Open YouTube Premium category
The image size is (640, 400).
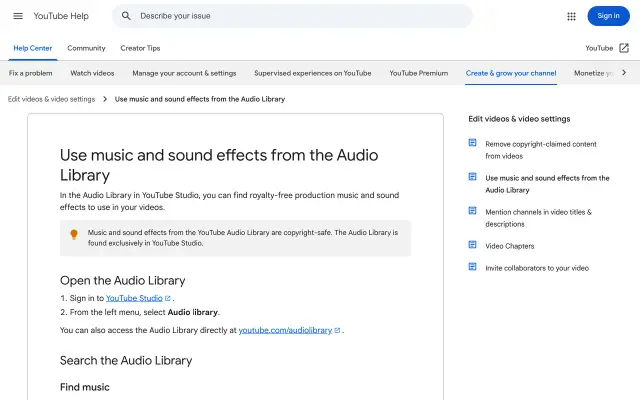point(418,73)
